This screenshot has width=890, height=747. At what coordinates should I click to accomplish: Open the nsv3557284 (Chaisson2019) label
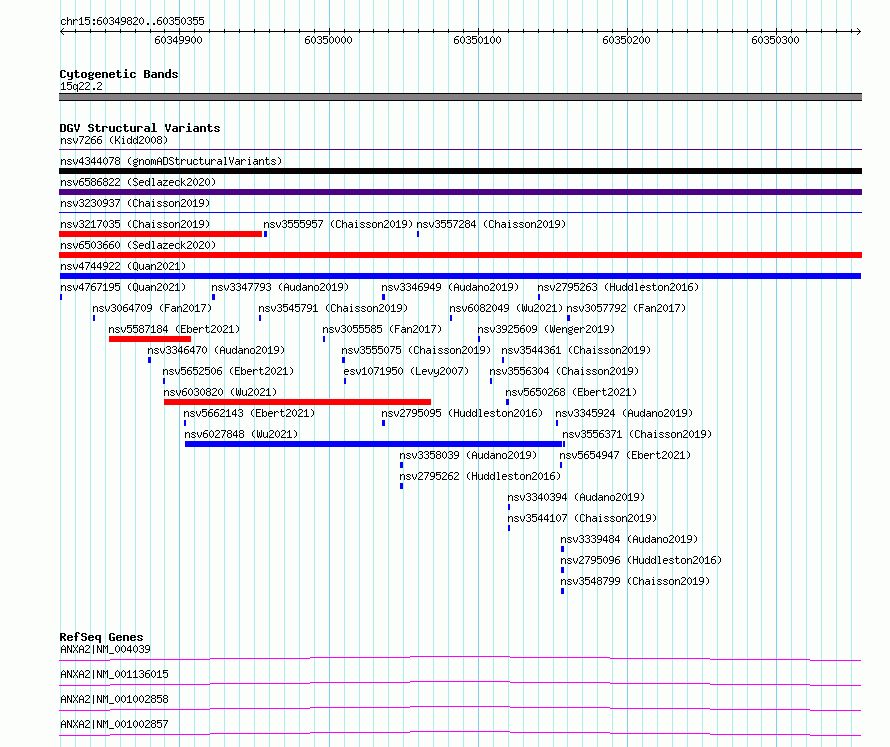coord(491,224)
